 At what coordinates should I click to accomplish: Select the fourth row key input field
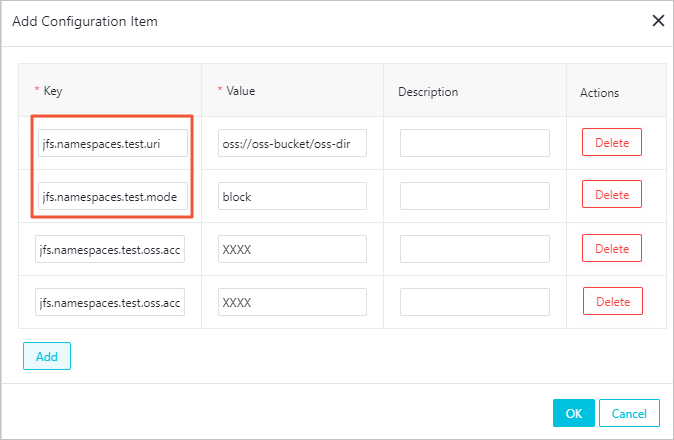[109, 301]
